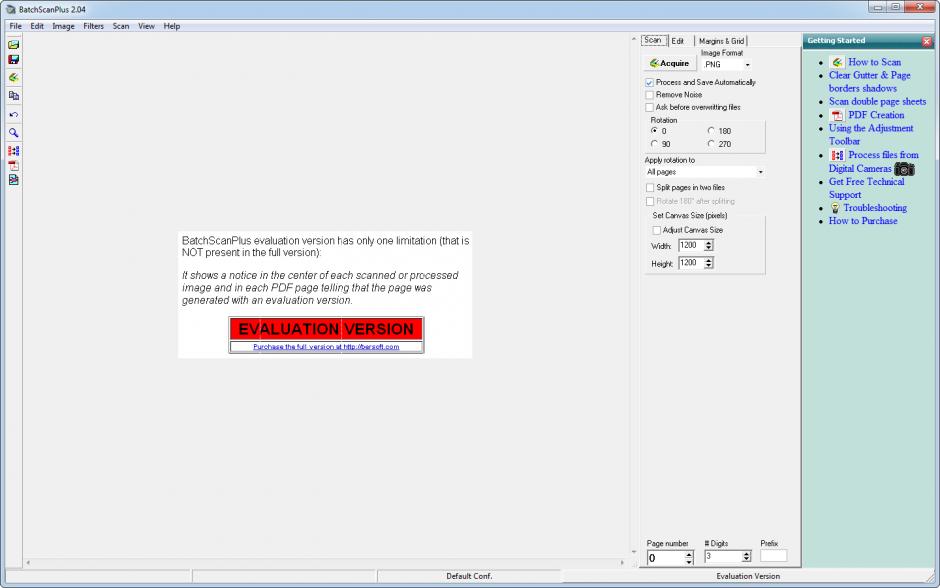Open the Image Format dropdown
This screenshot has height=588, width=940.
(x=748, y=65)
